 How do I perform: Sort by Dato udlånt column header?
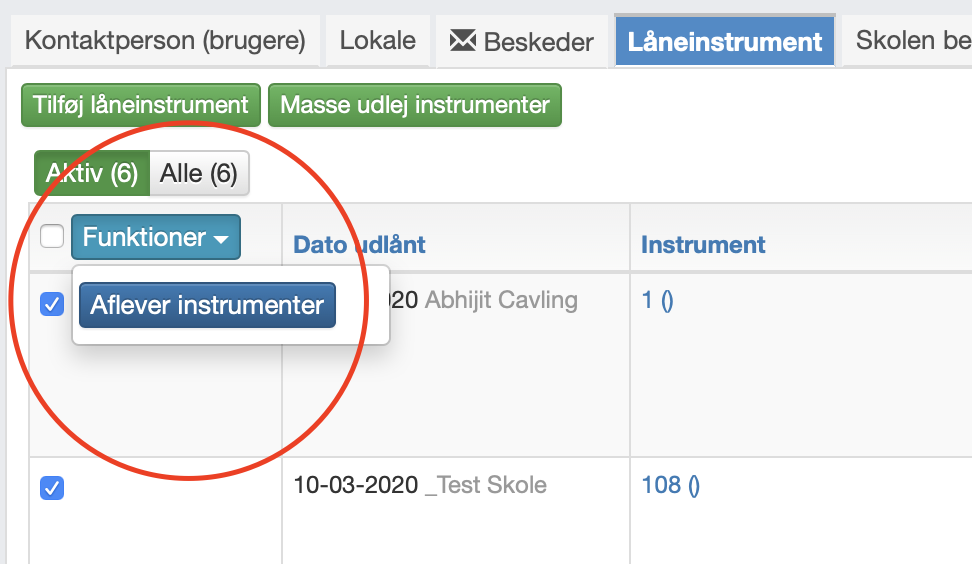pyautogui.click(x=359, y=245)
